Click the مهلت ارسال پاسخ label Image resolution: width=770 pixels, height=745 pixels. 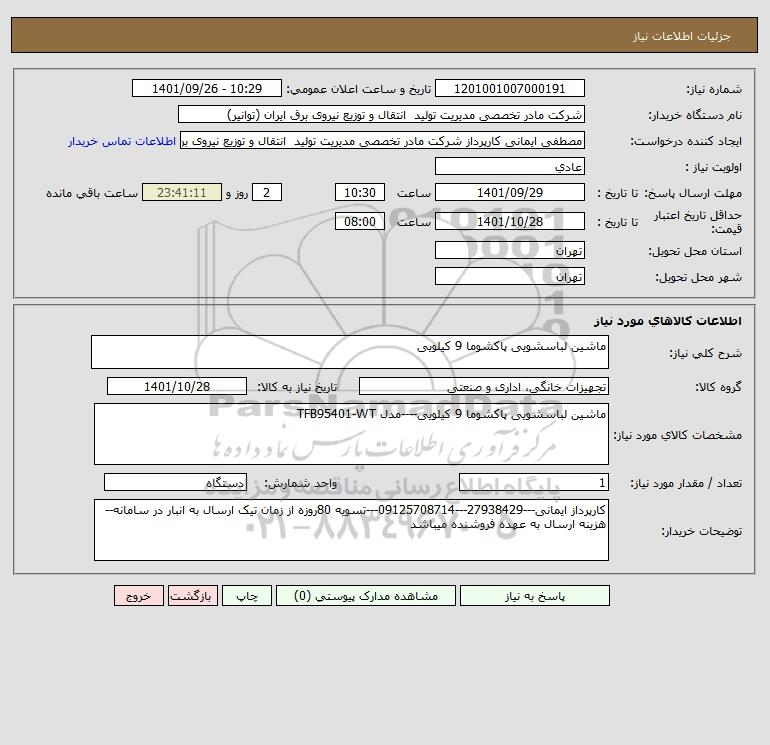click(692, 193)
